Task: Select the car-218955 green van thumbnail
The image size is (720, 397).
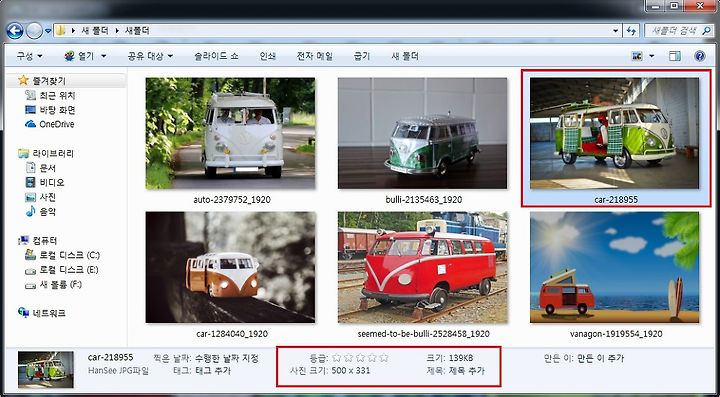Action: click(614, 134)
